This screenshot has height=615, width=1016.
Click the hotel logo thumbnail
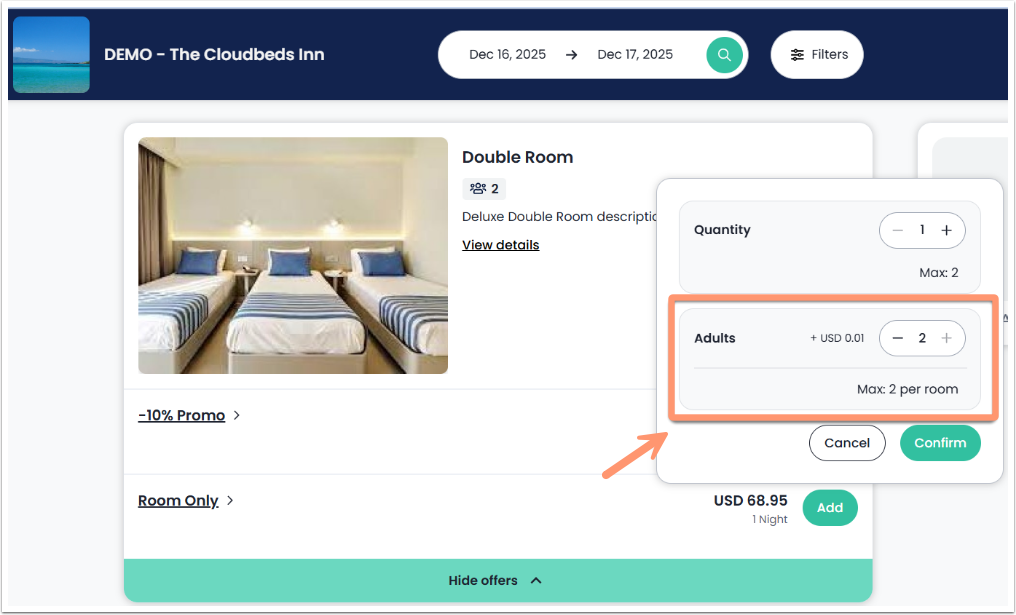point(51,55)
